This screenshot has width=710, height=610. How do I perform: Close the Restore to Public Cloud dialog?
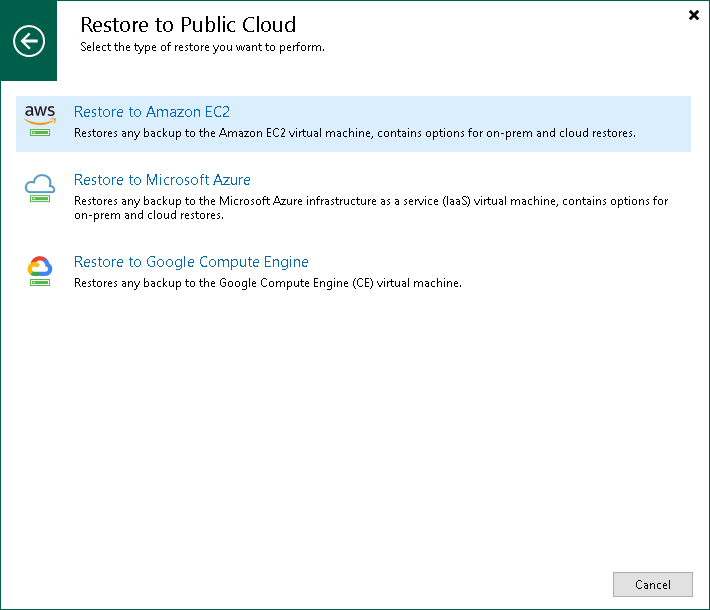click(694, 15)
